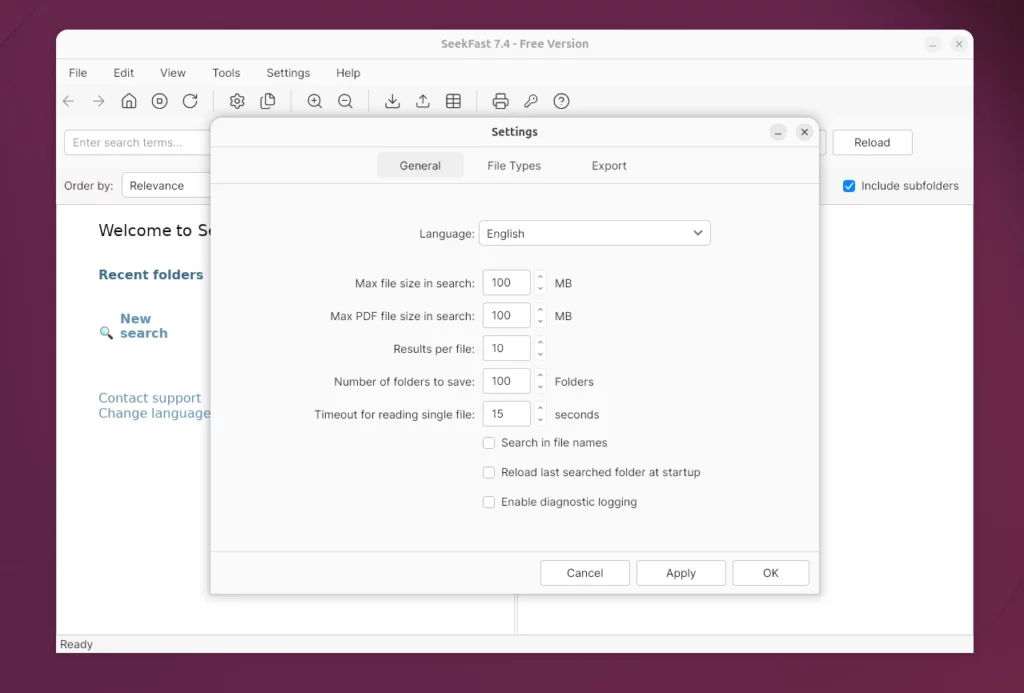The width and height of the screenshot is (1024, 693).
Task: Click the help question mark icon
Action: pyautogui.click(x=562, y=101)
